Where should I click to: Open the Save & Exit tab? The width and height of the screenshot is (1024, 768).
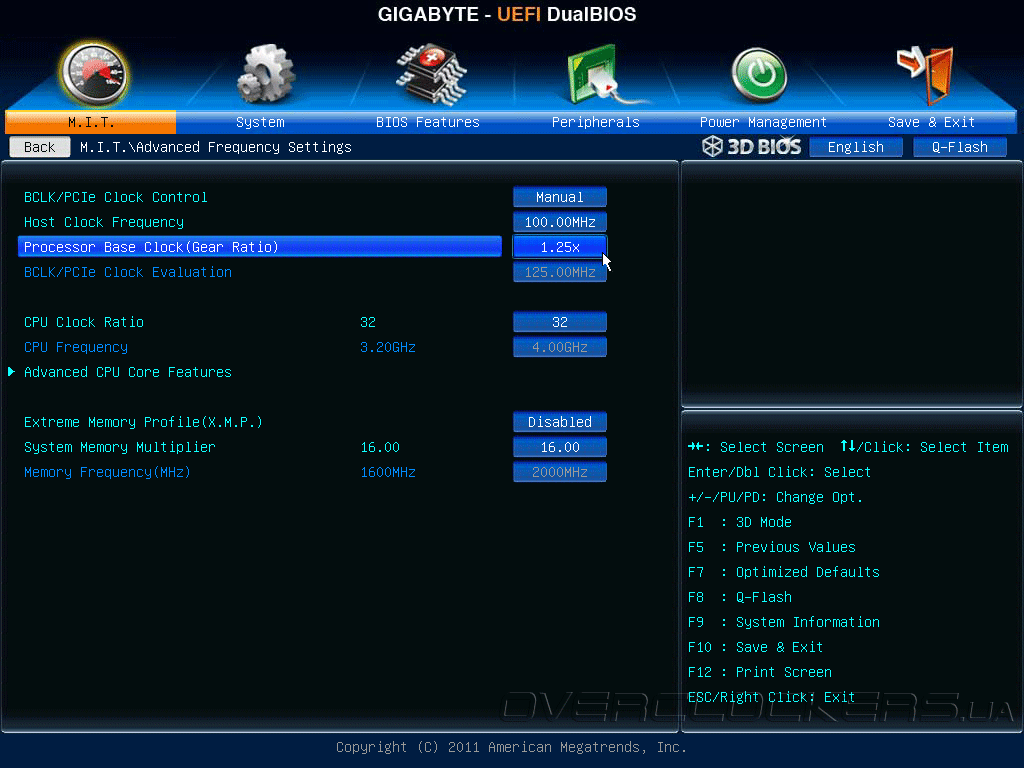point(931,122)
